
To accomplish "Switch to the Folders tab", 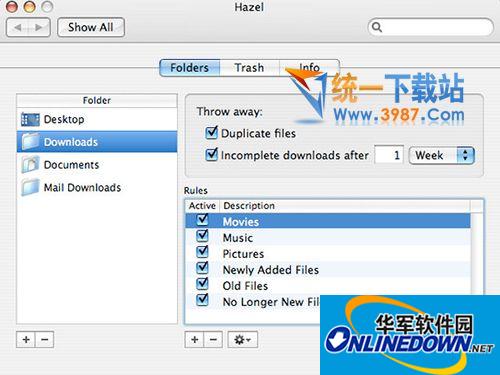I will click(190, 68).
